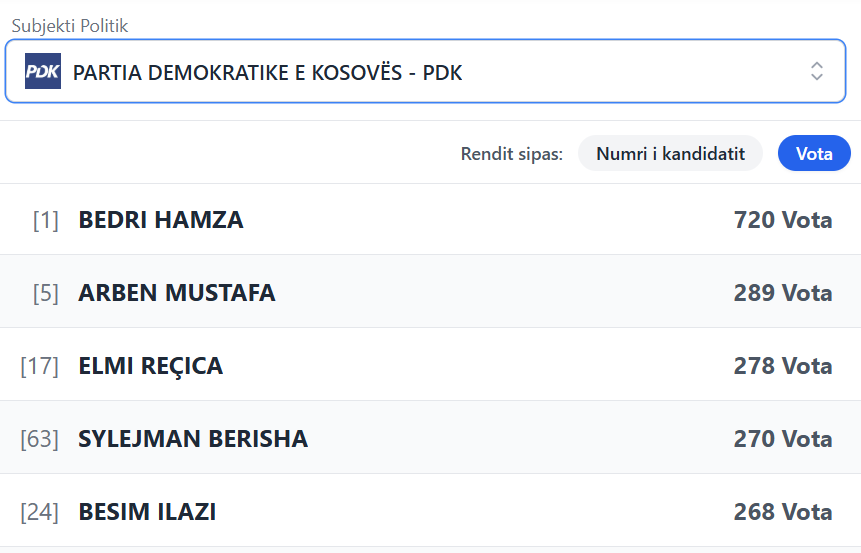Click candidate number [17]
This screenshot has height=553, width=861.
coord(40,366)
